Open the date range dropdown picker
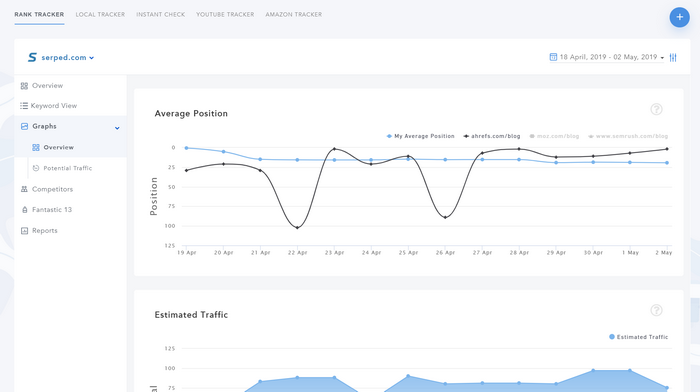 click(x=607, y=57)
